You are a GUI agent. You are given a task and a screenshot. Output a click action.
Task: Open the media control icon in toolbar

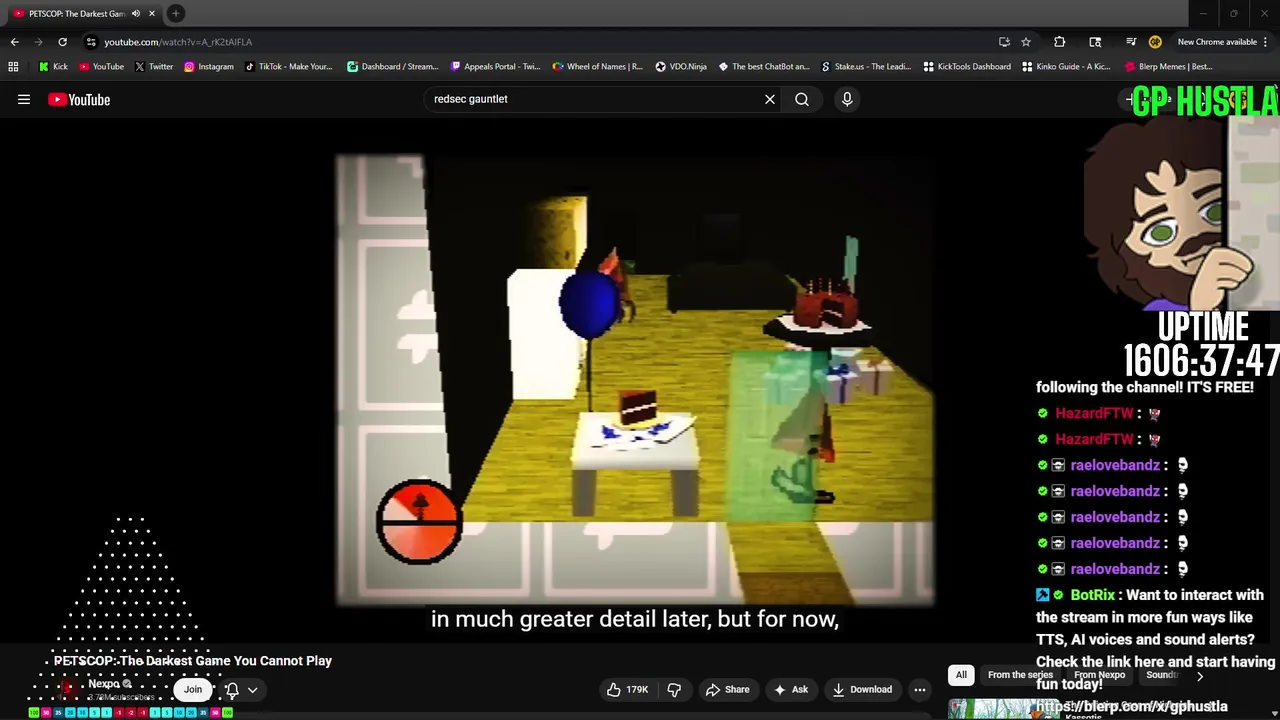[x=1131, y=42]
